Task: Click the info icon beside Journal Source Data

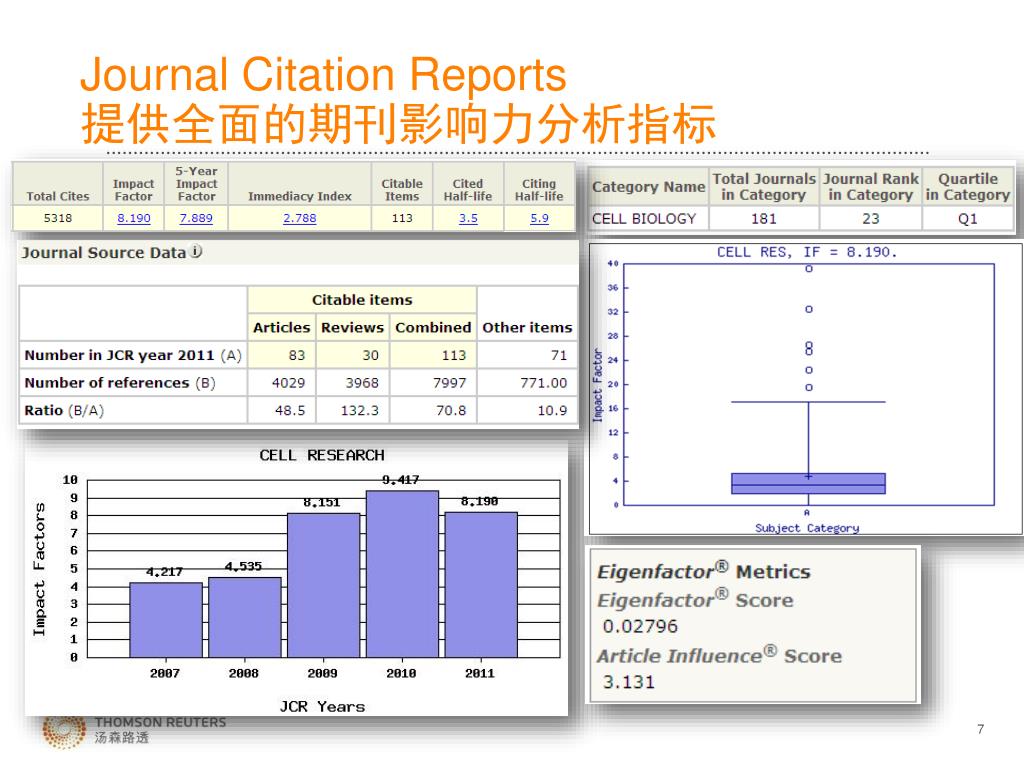Action: [196, 251]
